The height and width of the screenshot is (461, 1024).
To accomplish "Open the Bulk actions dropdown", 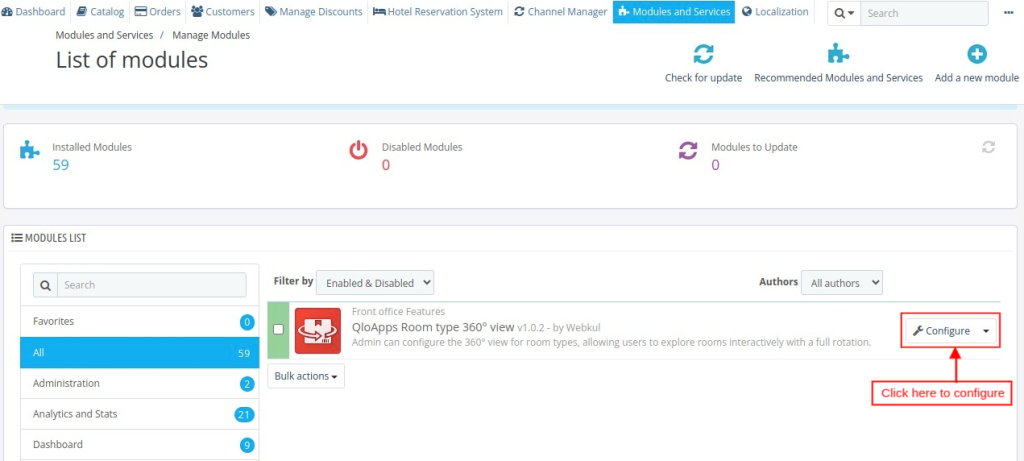I will pos(306,376).
